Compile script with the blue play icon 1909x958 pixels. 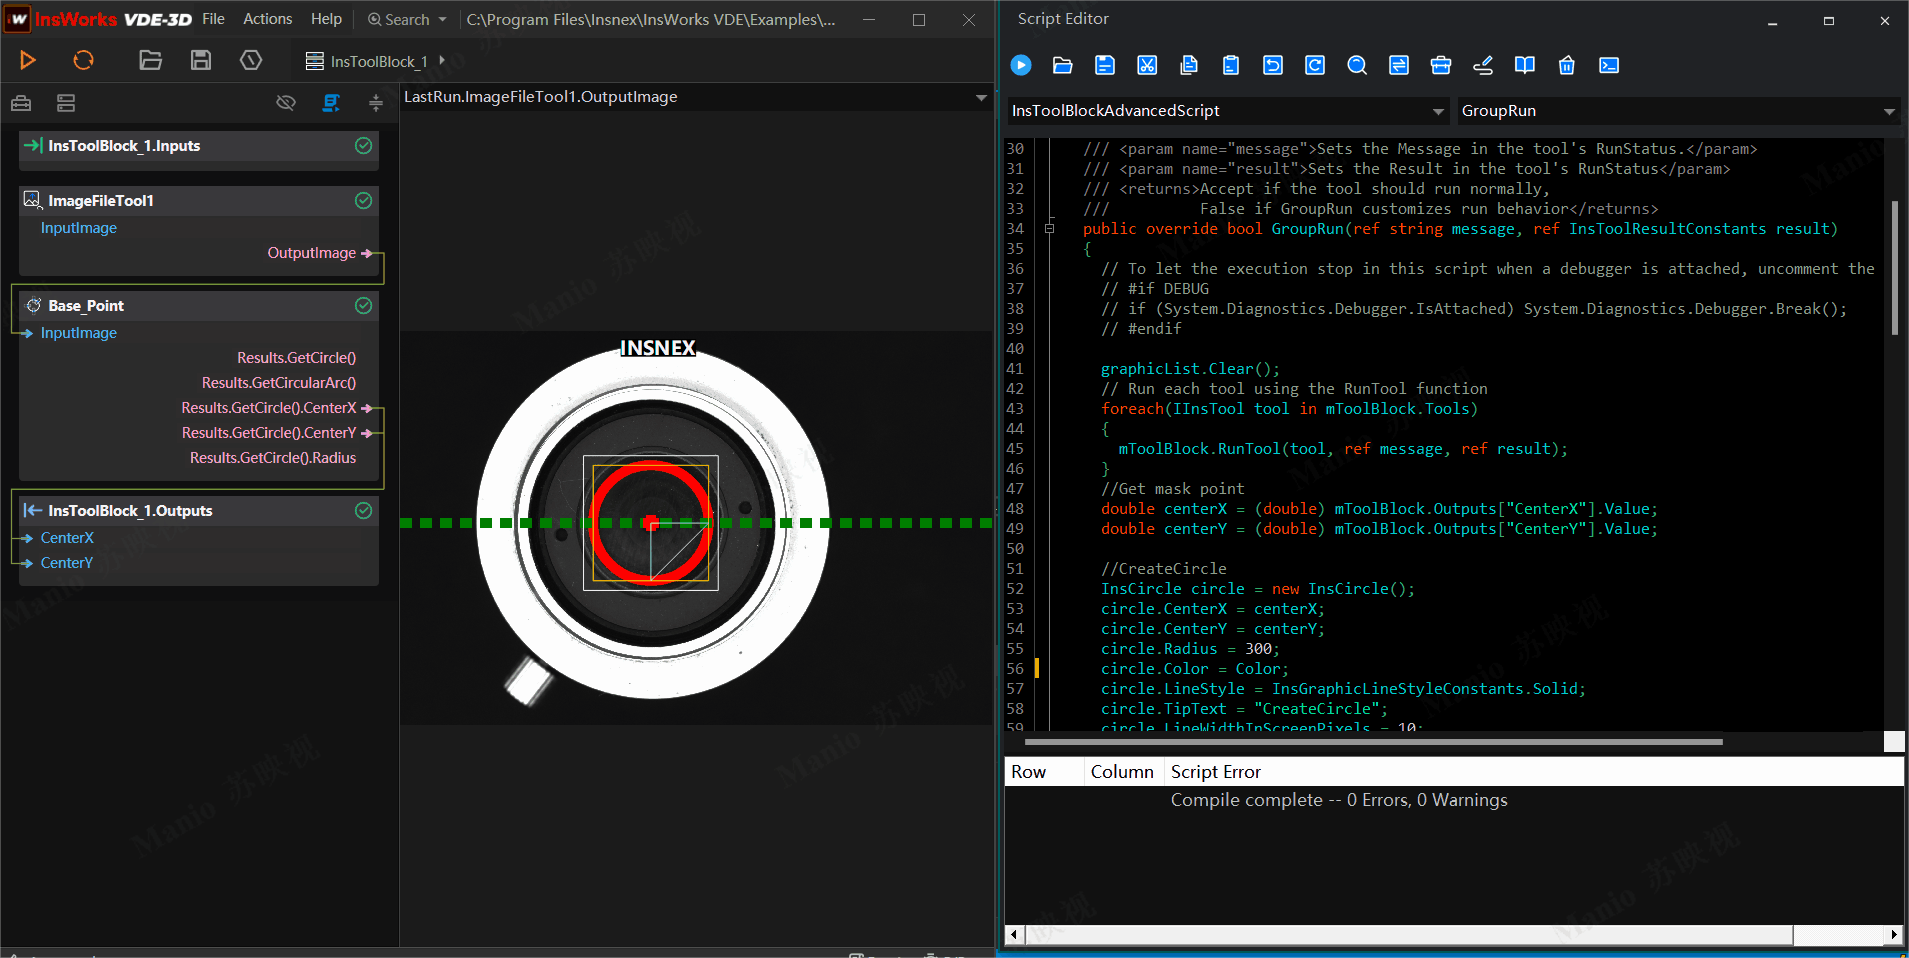[1021, 65]
